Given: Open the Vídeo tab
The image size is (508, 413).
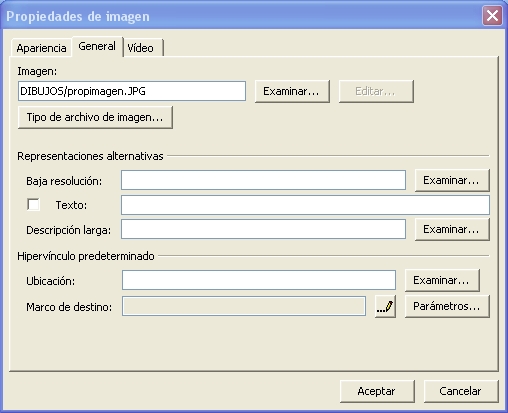Looking at the screenshot, I should [143, 48].
